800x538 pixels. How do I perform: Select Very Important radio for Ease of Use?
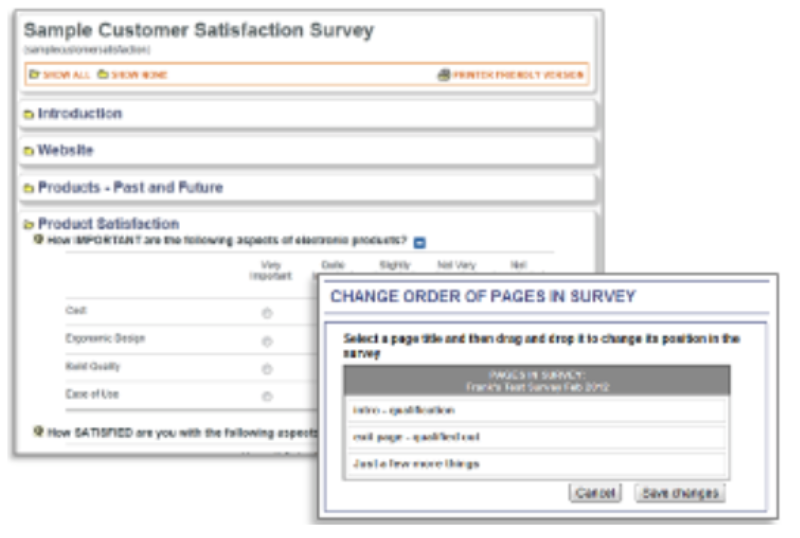pos(267,396)
